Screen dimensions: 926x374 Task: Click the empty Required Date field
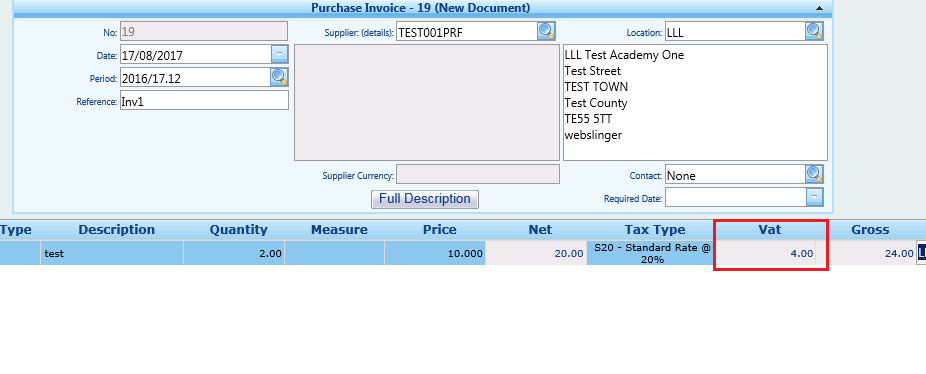(x=735, y=197)
